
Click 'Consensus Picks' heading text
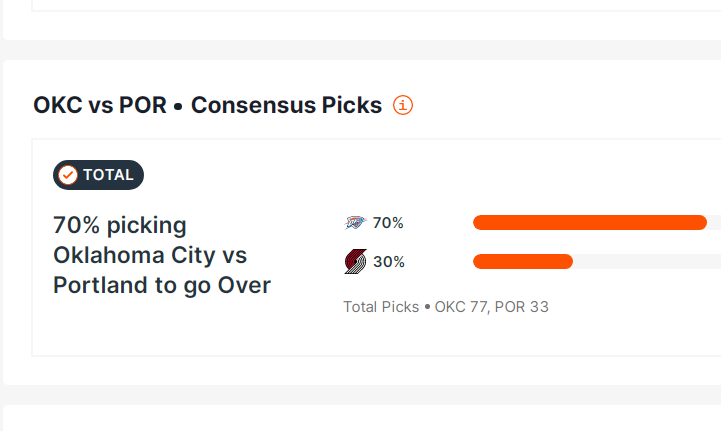pyautogui.click(x=286, y=105)
